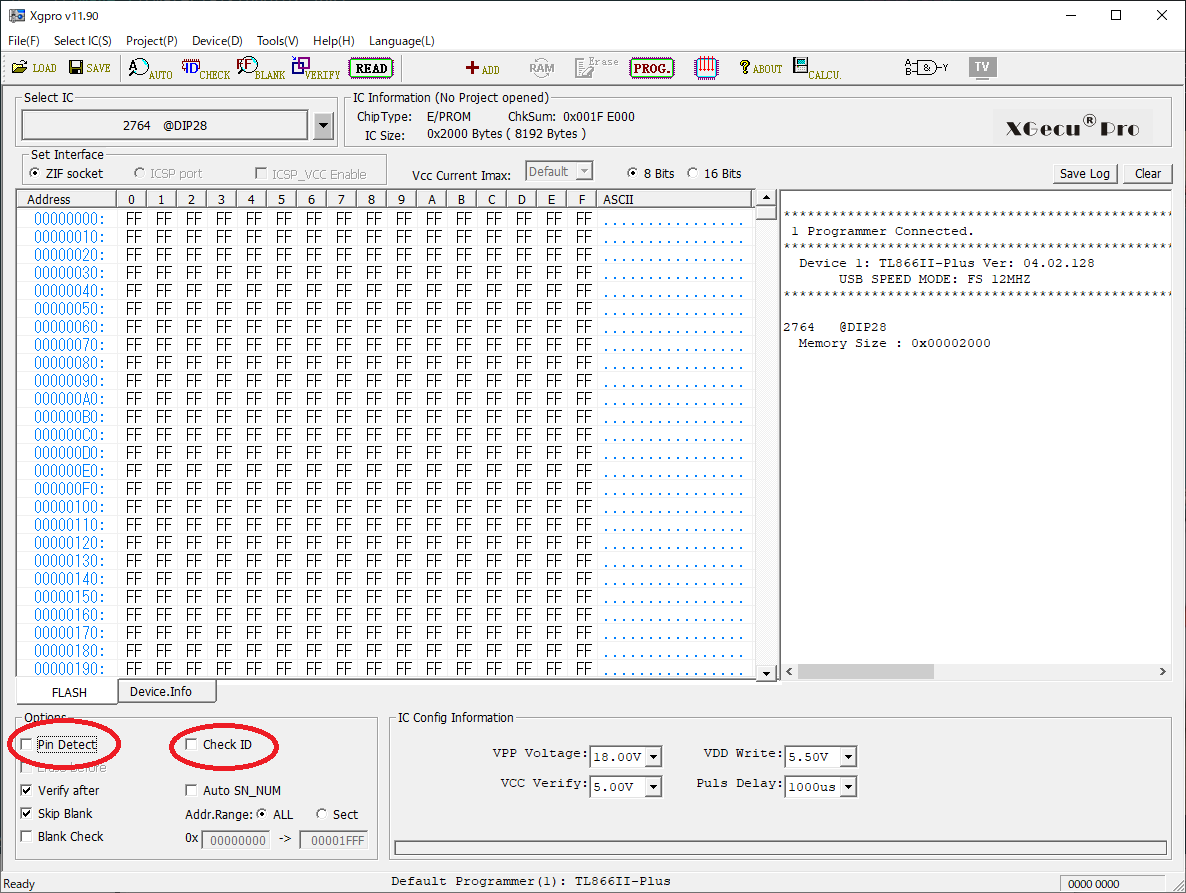Expand the VCC Verify dropdown
Viewport: 1186px width, 893px height.
pos(654,786)
